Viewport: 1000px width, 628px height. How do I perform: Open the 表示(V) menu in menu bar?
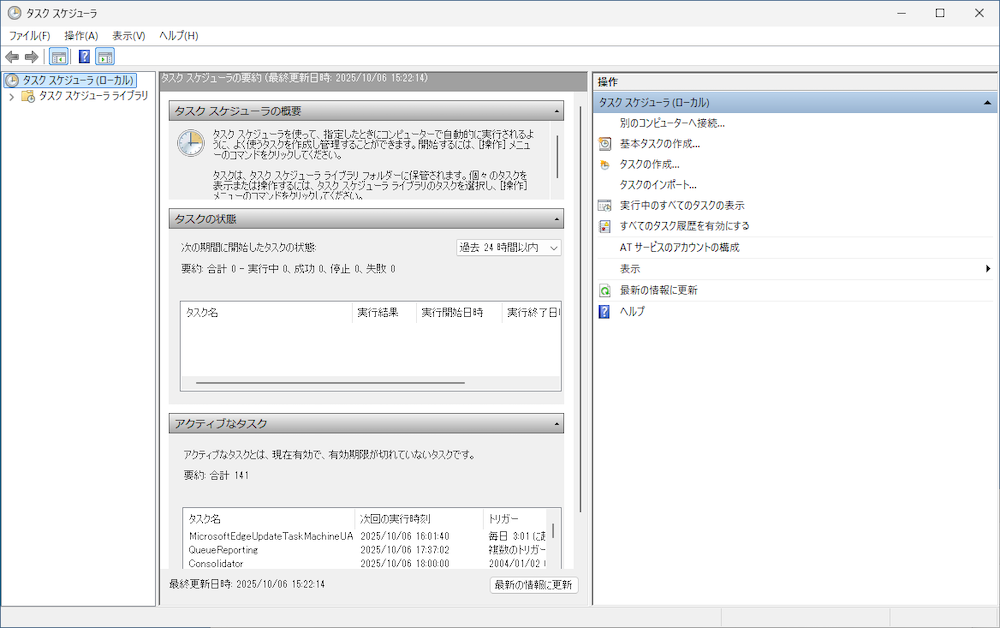tap(129, 35)
